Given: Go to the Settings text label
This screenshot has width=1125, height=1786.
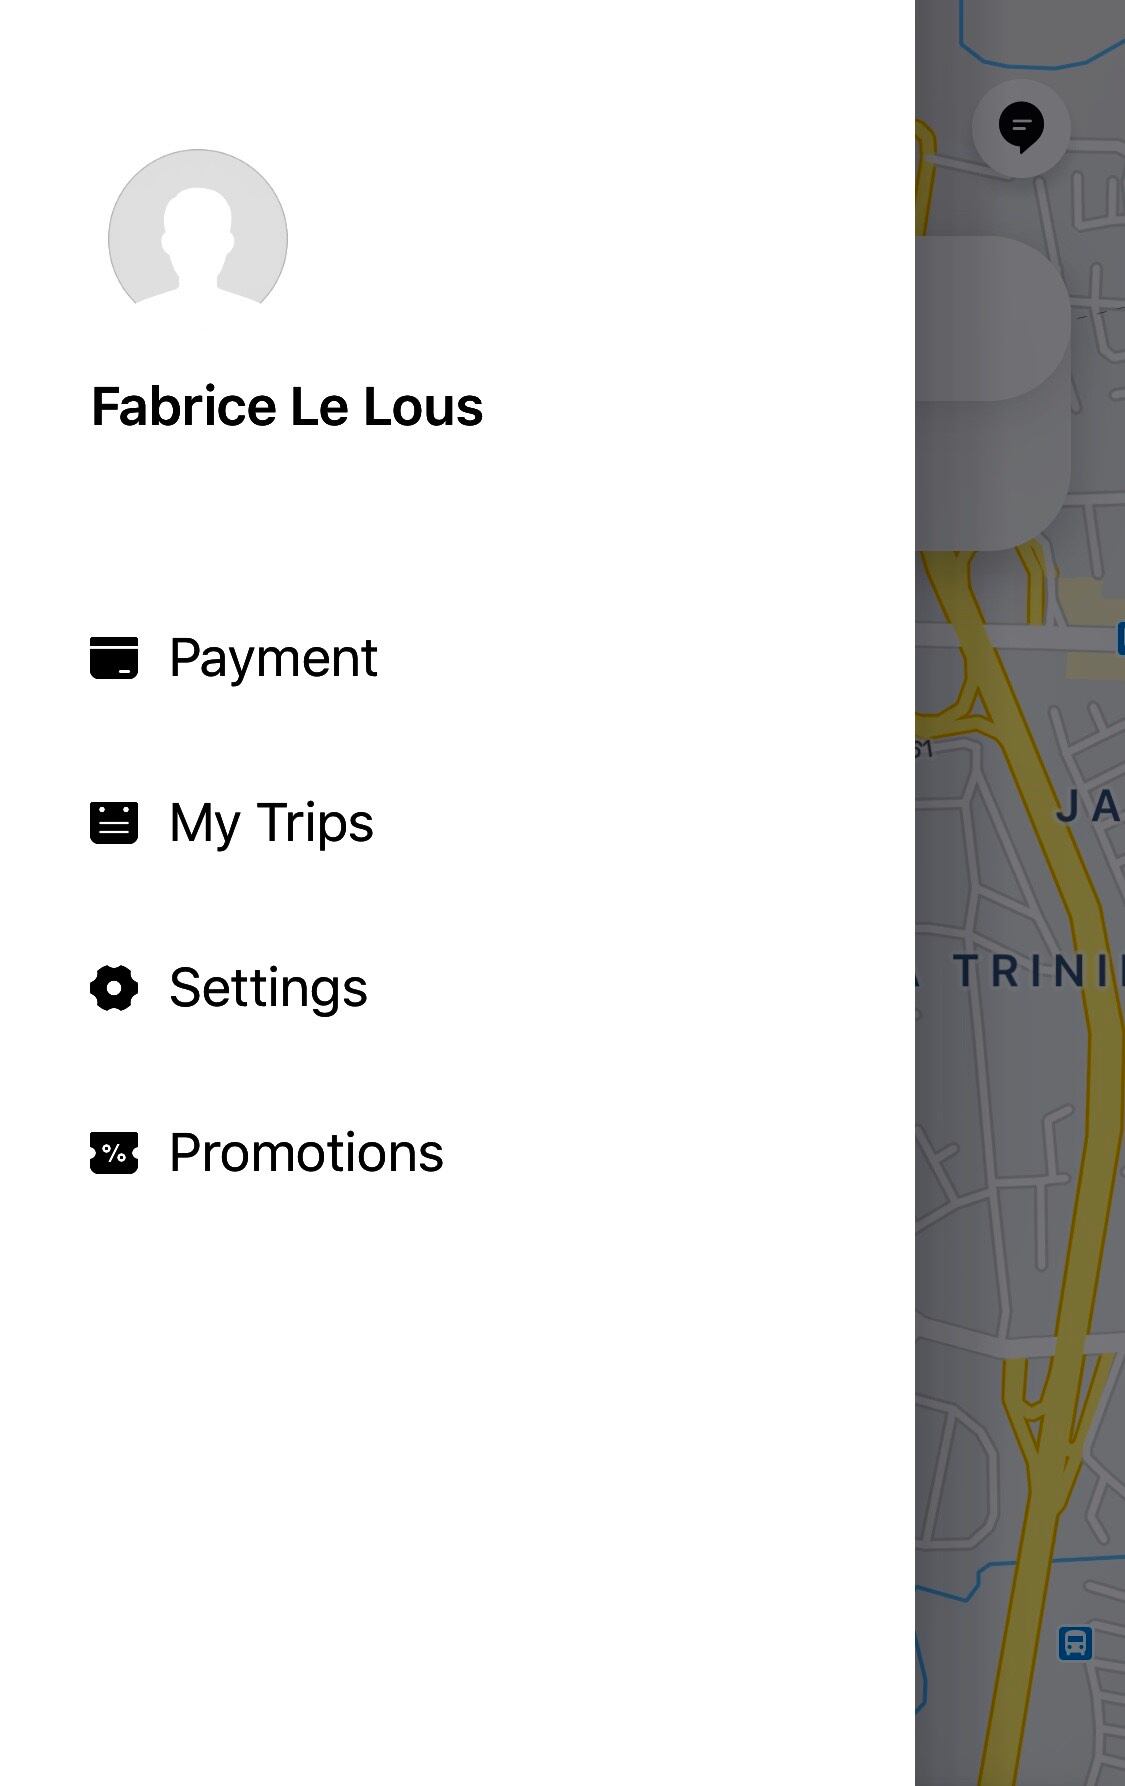Looking at the screenshot, I should [x=268, y=988].
